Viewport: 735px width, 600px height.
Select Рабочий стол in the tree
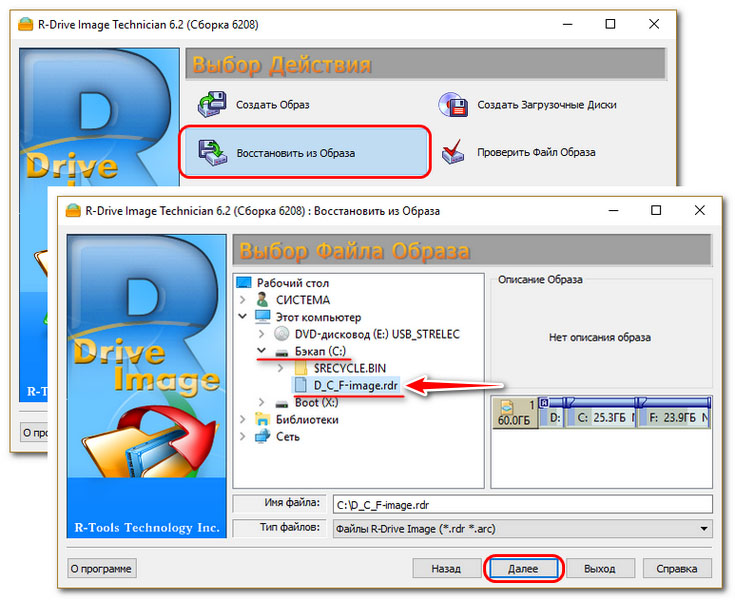(292, 283)
